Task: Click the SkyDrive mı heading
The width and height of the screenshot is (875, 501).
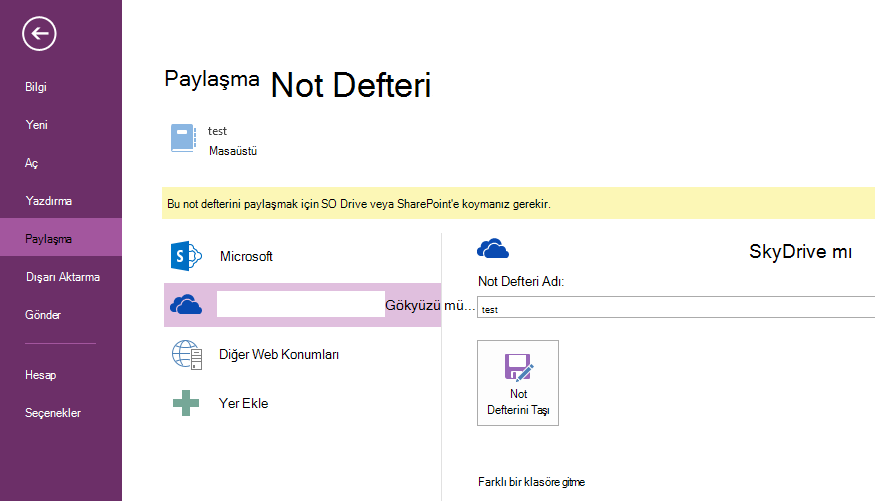Action: (x=800, y=252)
